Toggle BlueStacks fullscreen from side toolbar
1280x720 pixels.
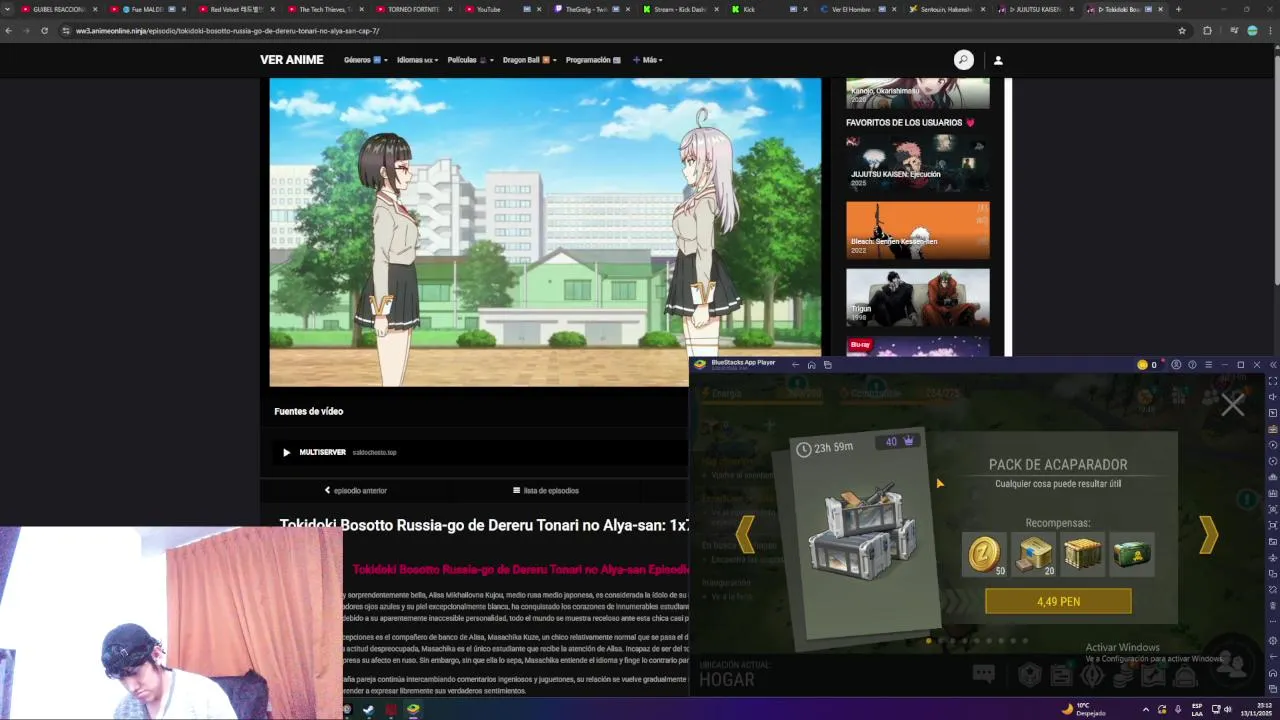pyautogui.click(x=1272, y=381)
